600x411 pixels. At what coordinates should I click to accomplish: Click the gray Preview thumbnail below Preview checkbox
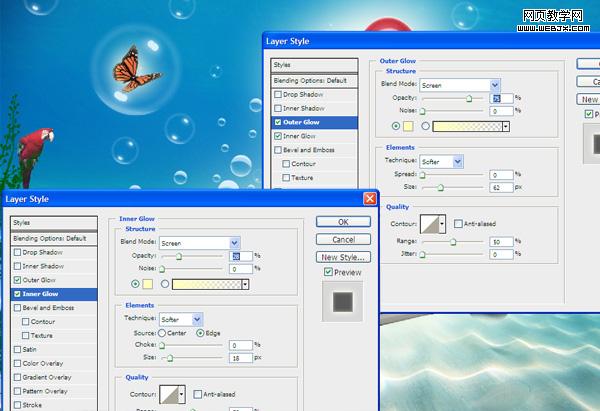click(343, 301)
